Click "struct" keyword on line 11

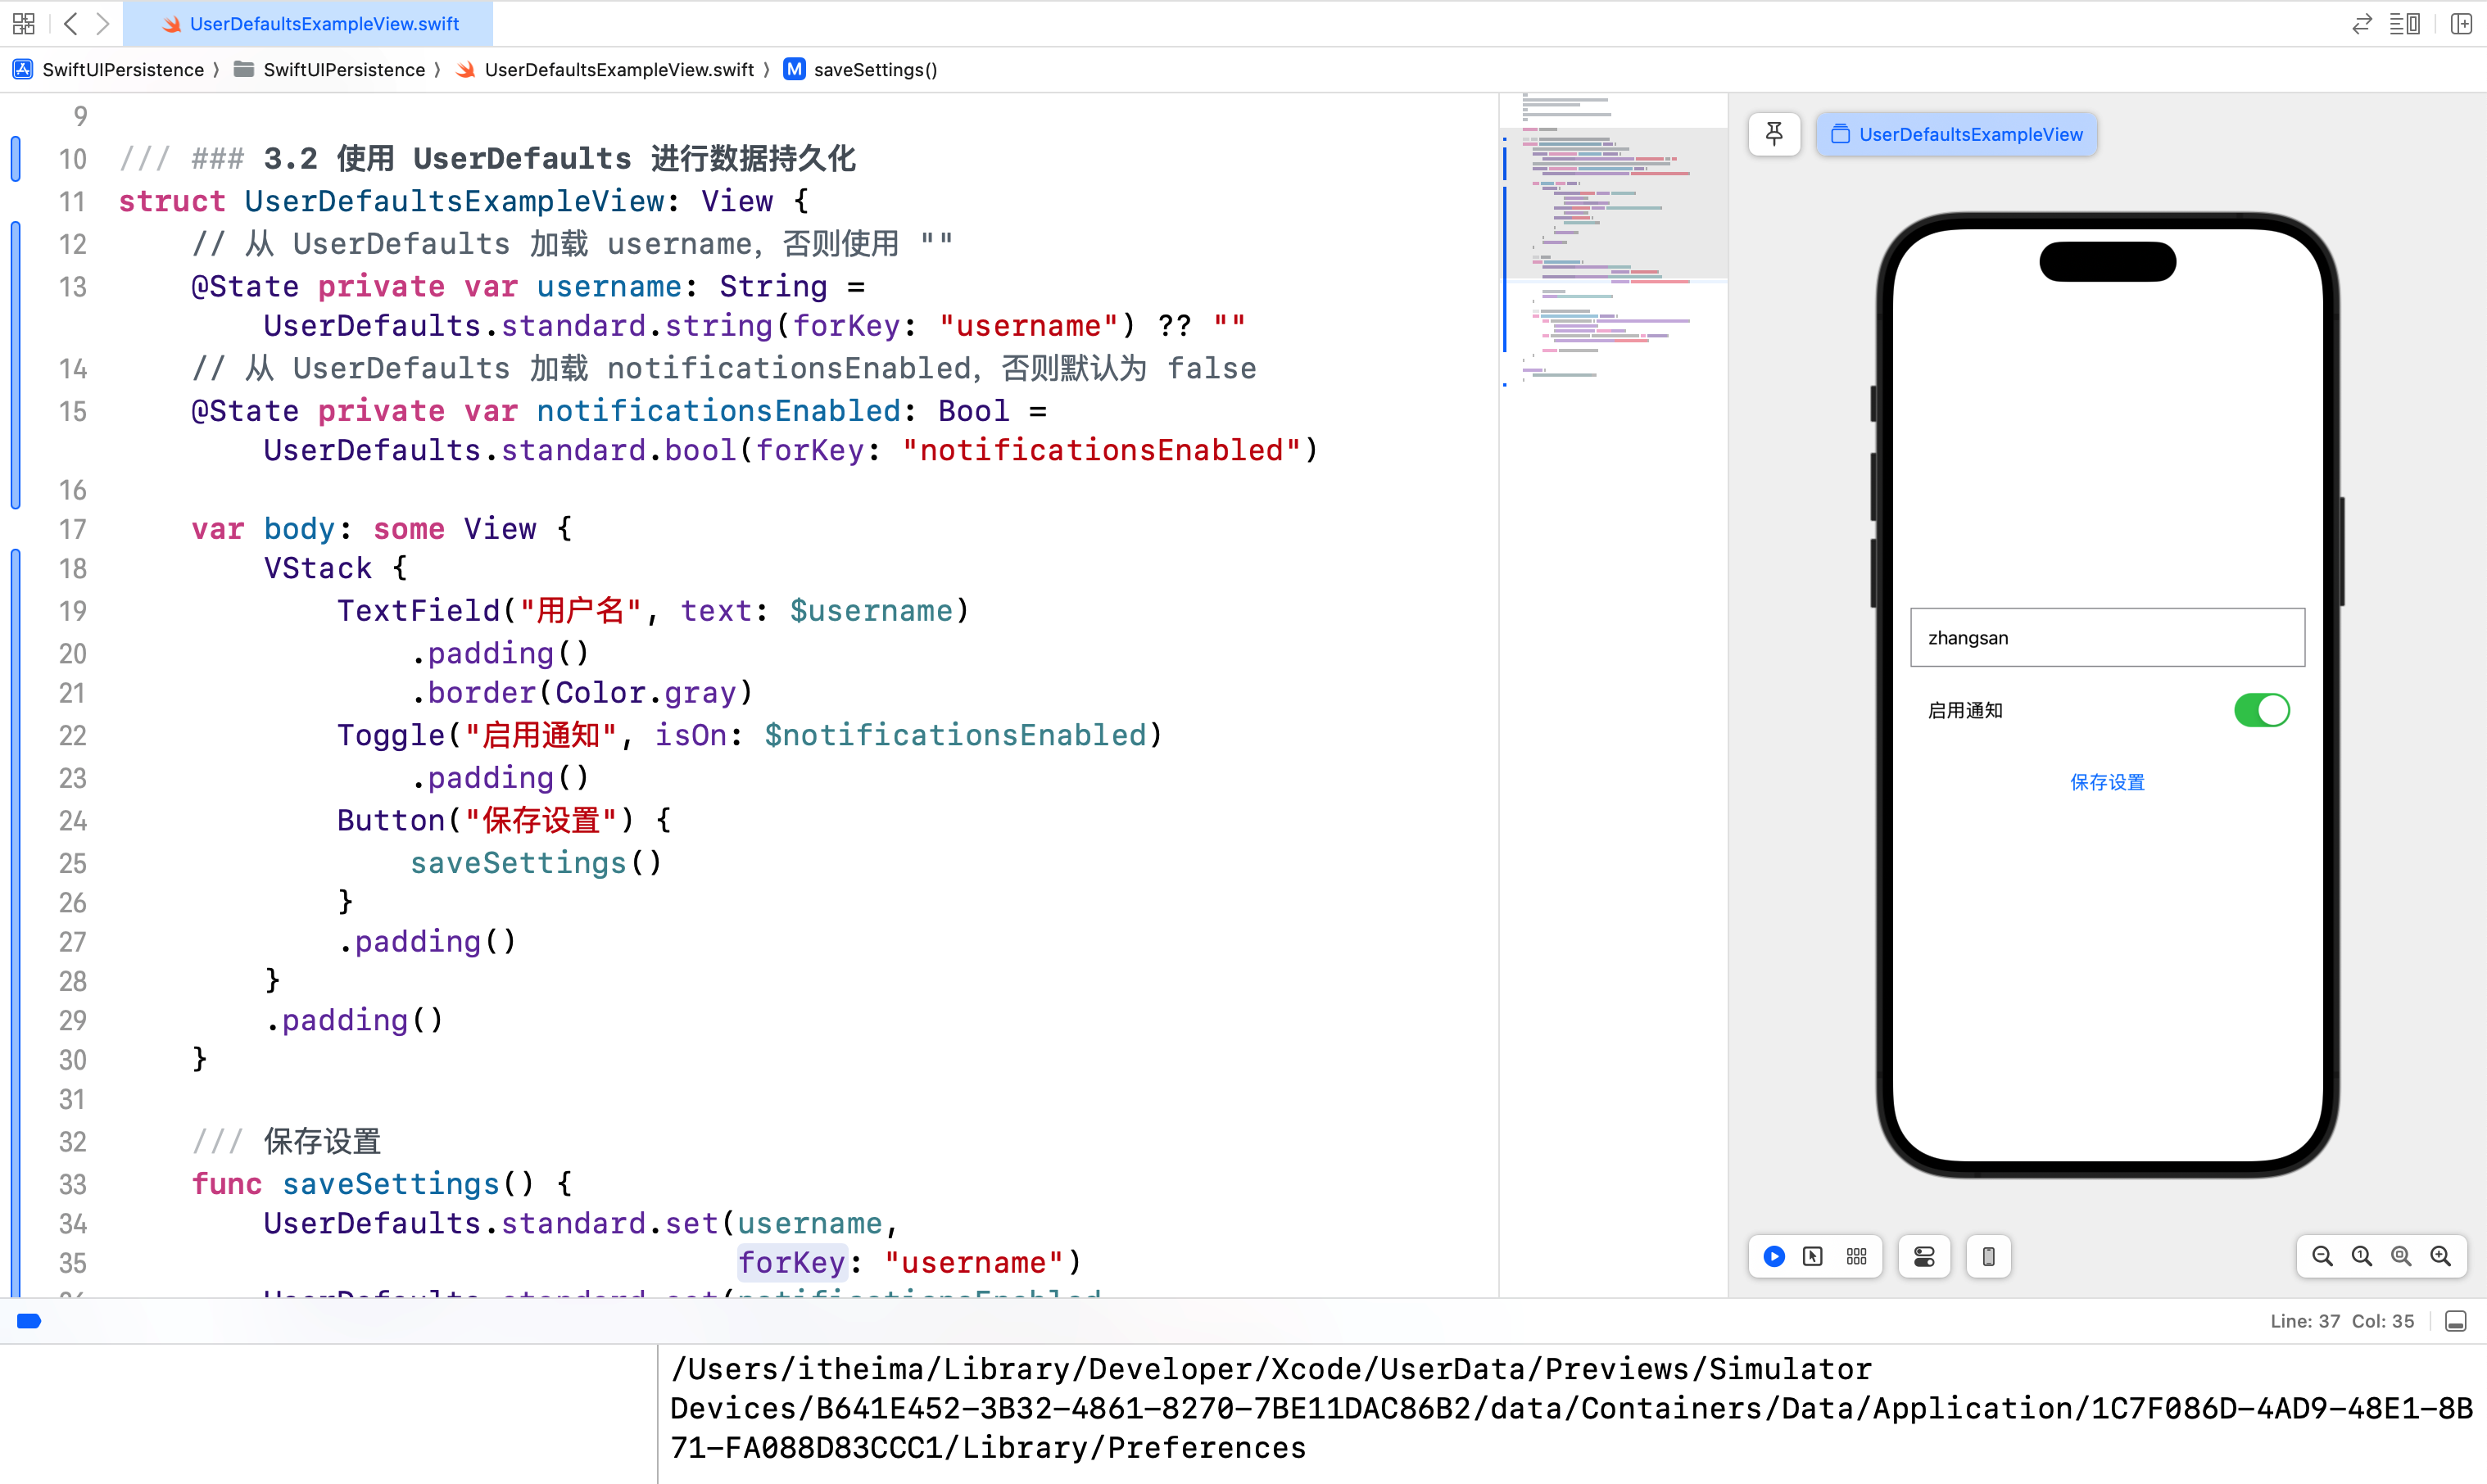click(172, 201)
